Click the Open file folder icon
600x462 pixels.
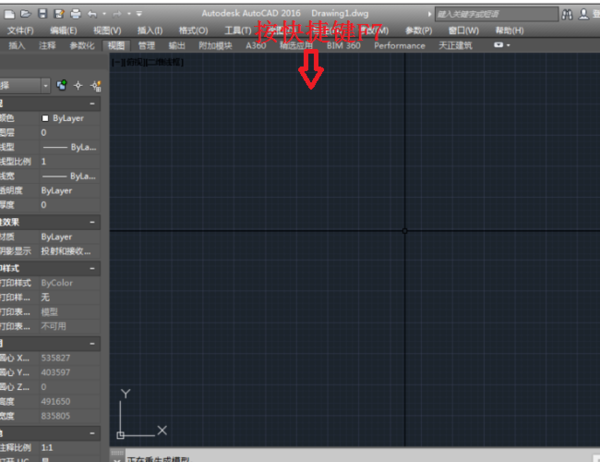pos(26,14)
